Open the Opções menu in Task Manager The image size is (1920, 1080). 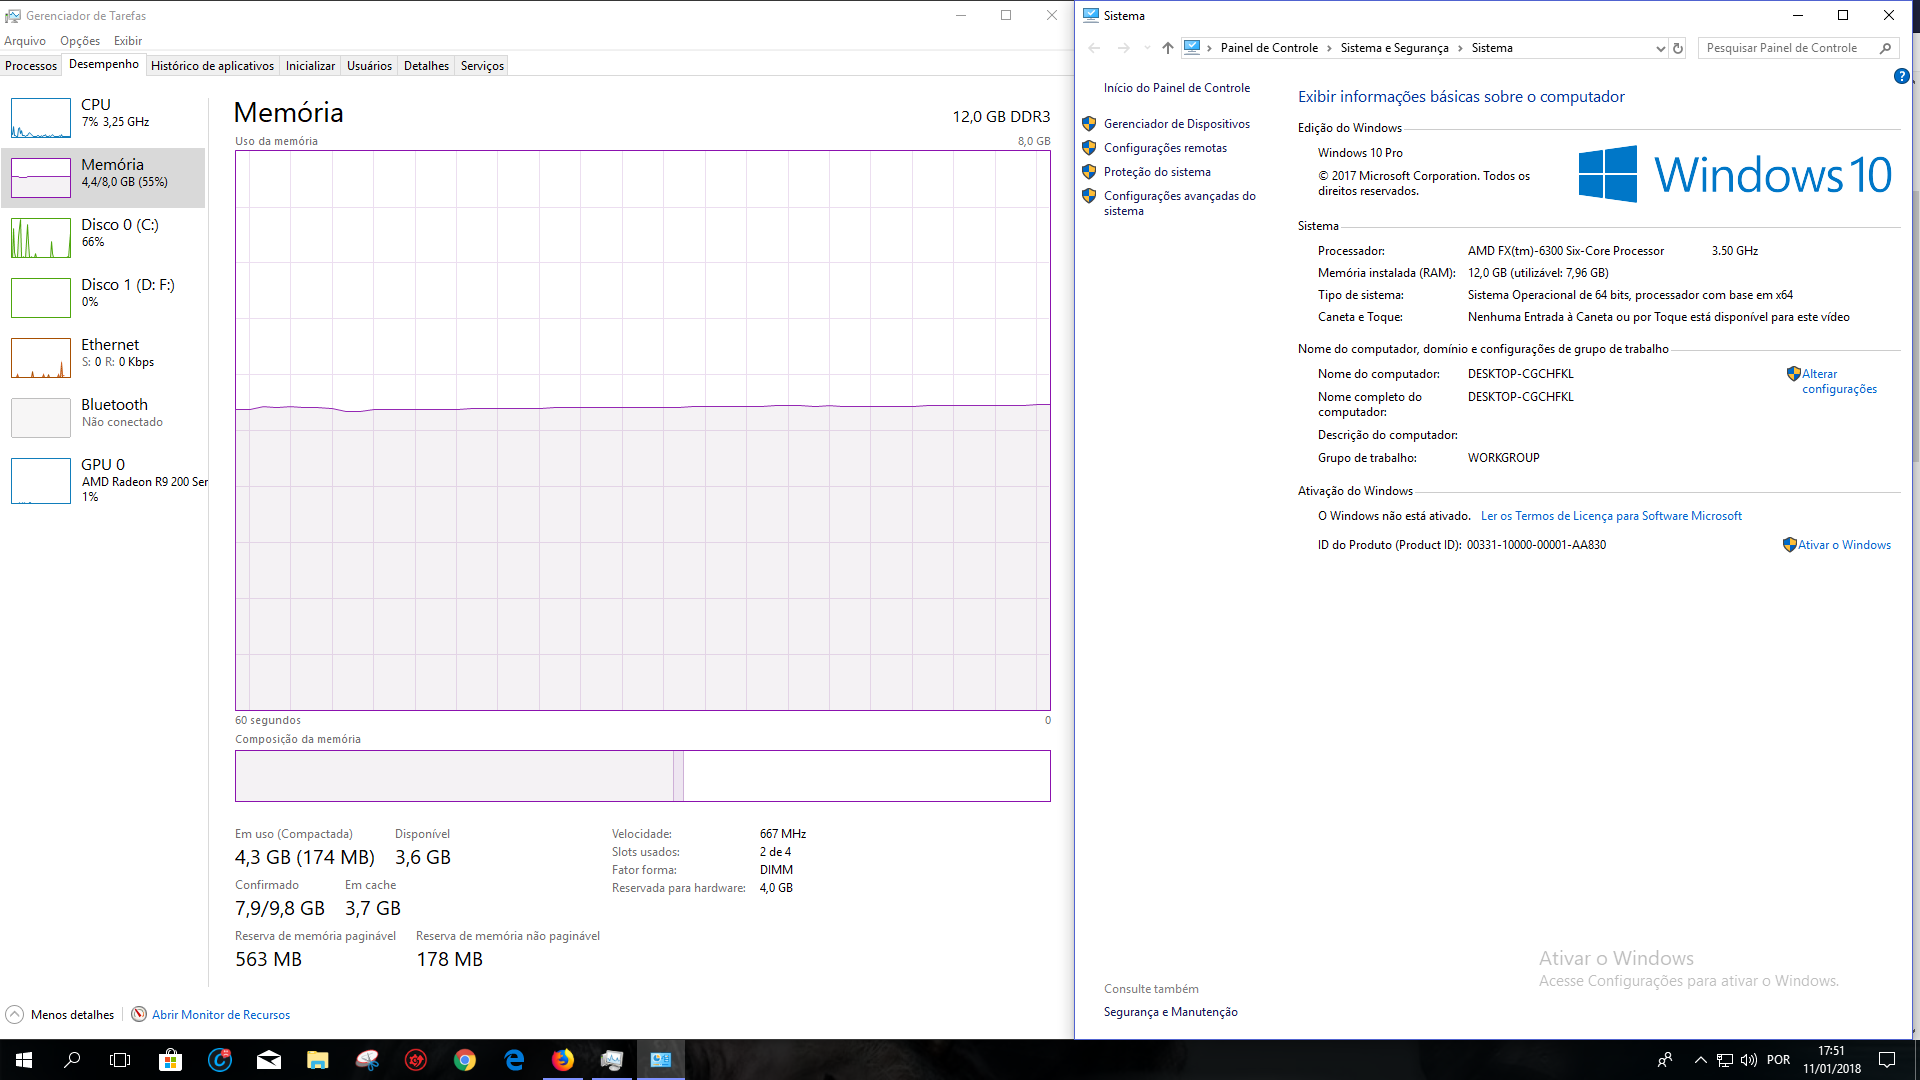click(x=80, y=41)
